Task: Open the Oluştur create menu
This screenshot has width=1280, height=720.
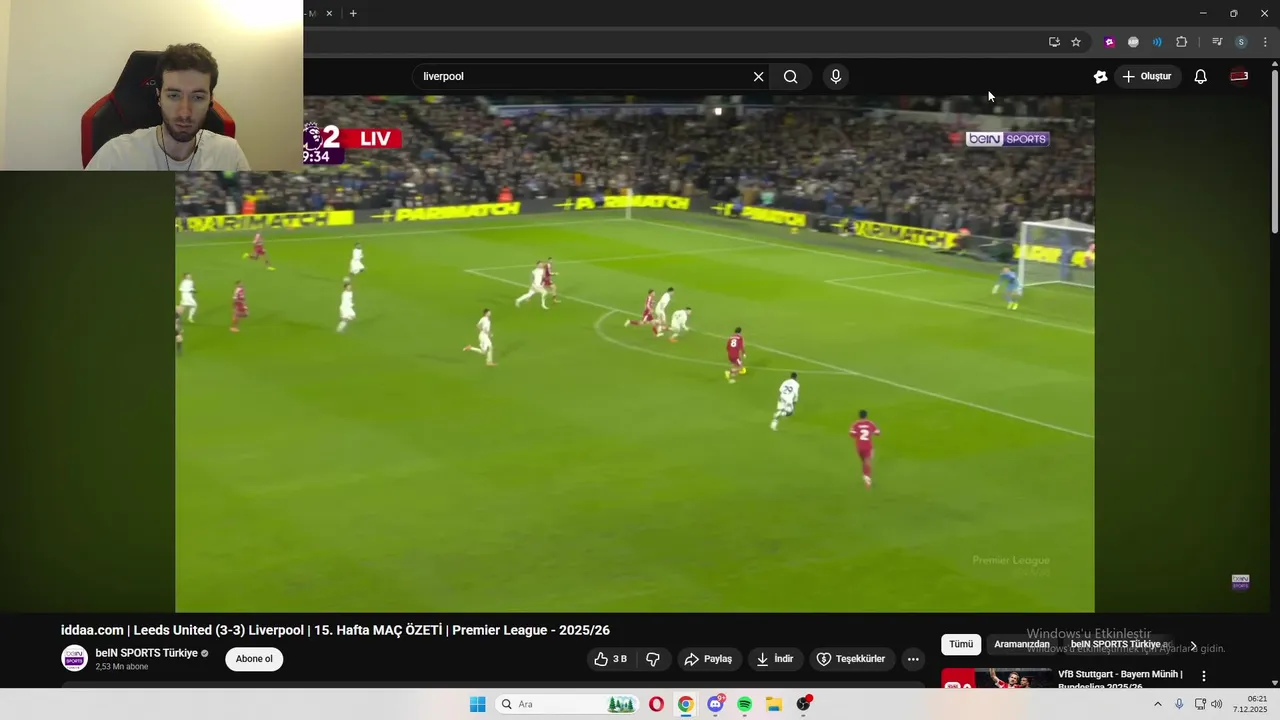Action: coord(1147,77)
